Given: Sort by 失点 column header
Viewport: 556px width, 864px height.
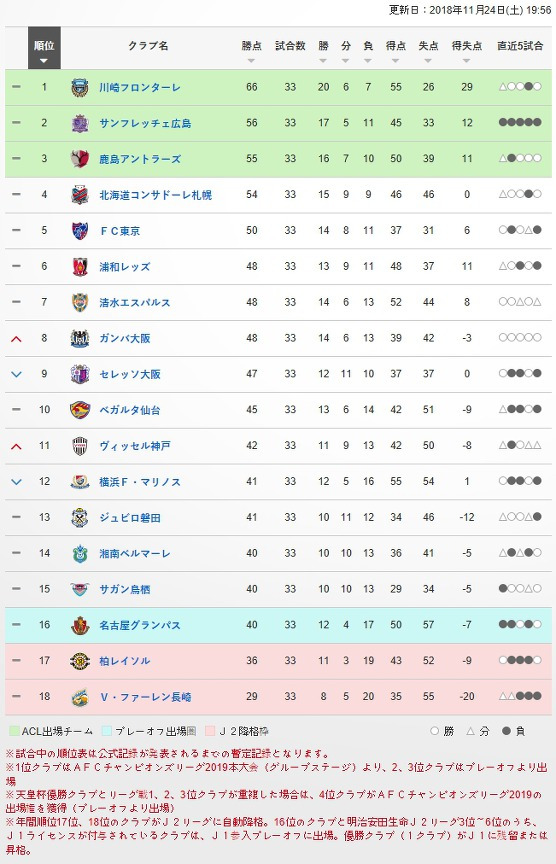Looking at the screenshot, I should coord(428,46).
